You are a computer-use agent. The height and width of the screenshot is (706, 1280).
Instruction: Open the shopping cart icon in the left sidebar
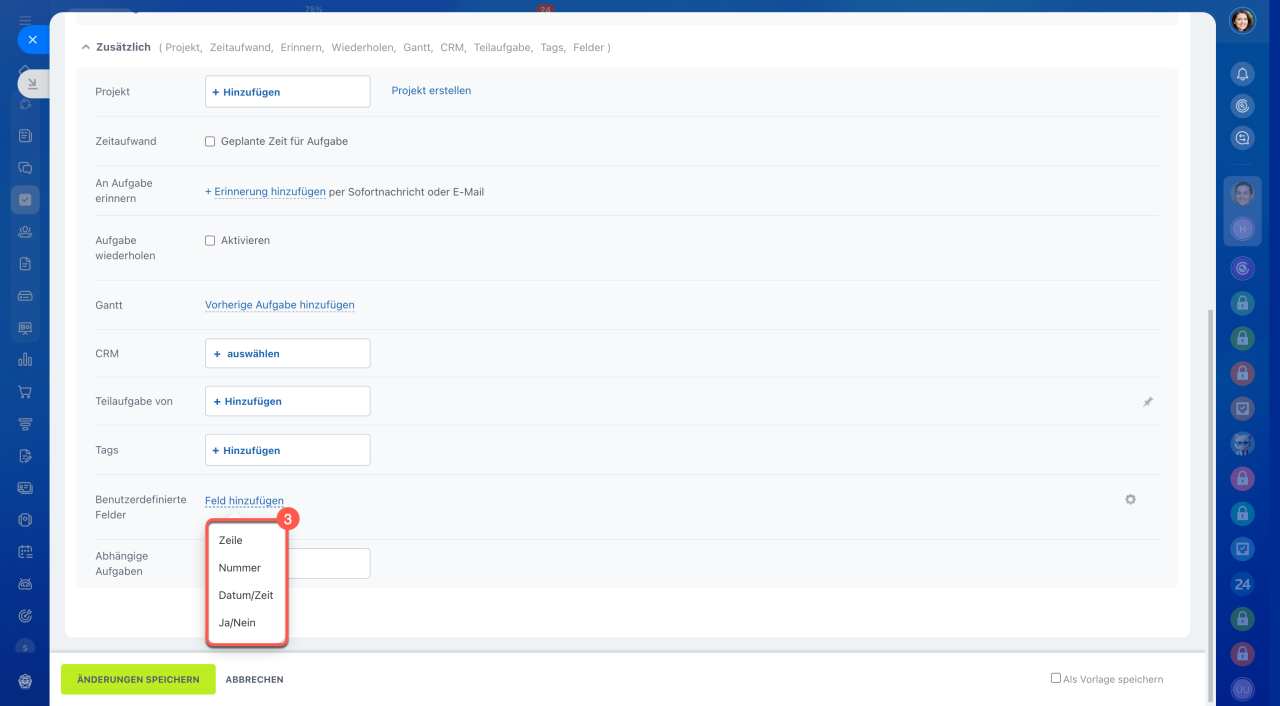tap(25, 392)
